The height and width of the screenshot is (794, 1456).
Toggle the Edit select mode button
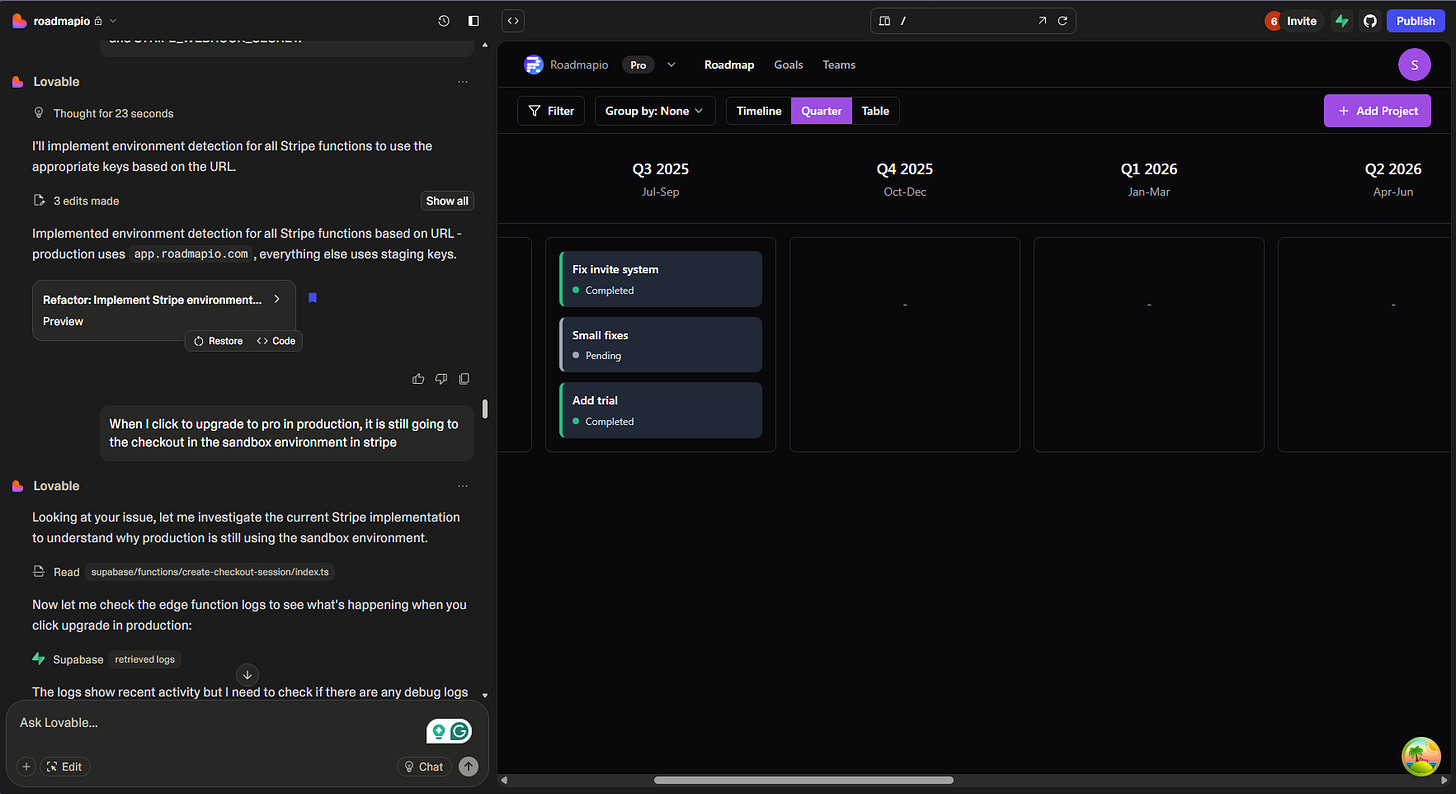[65, 767]
